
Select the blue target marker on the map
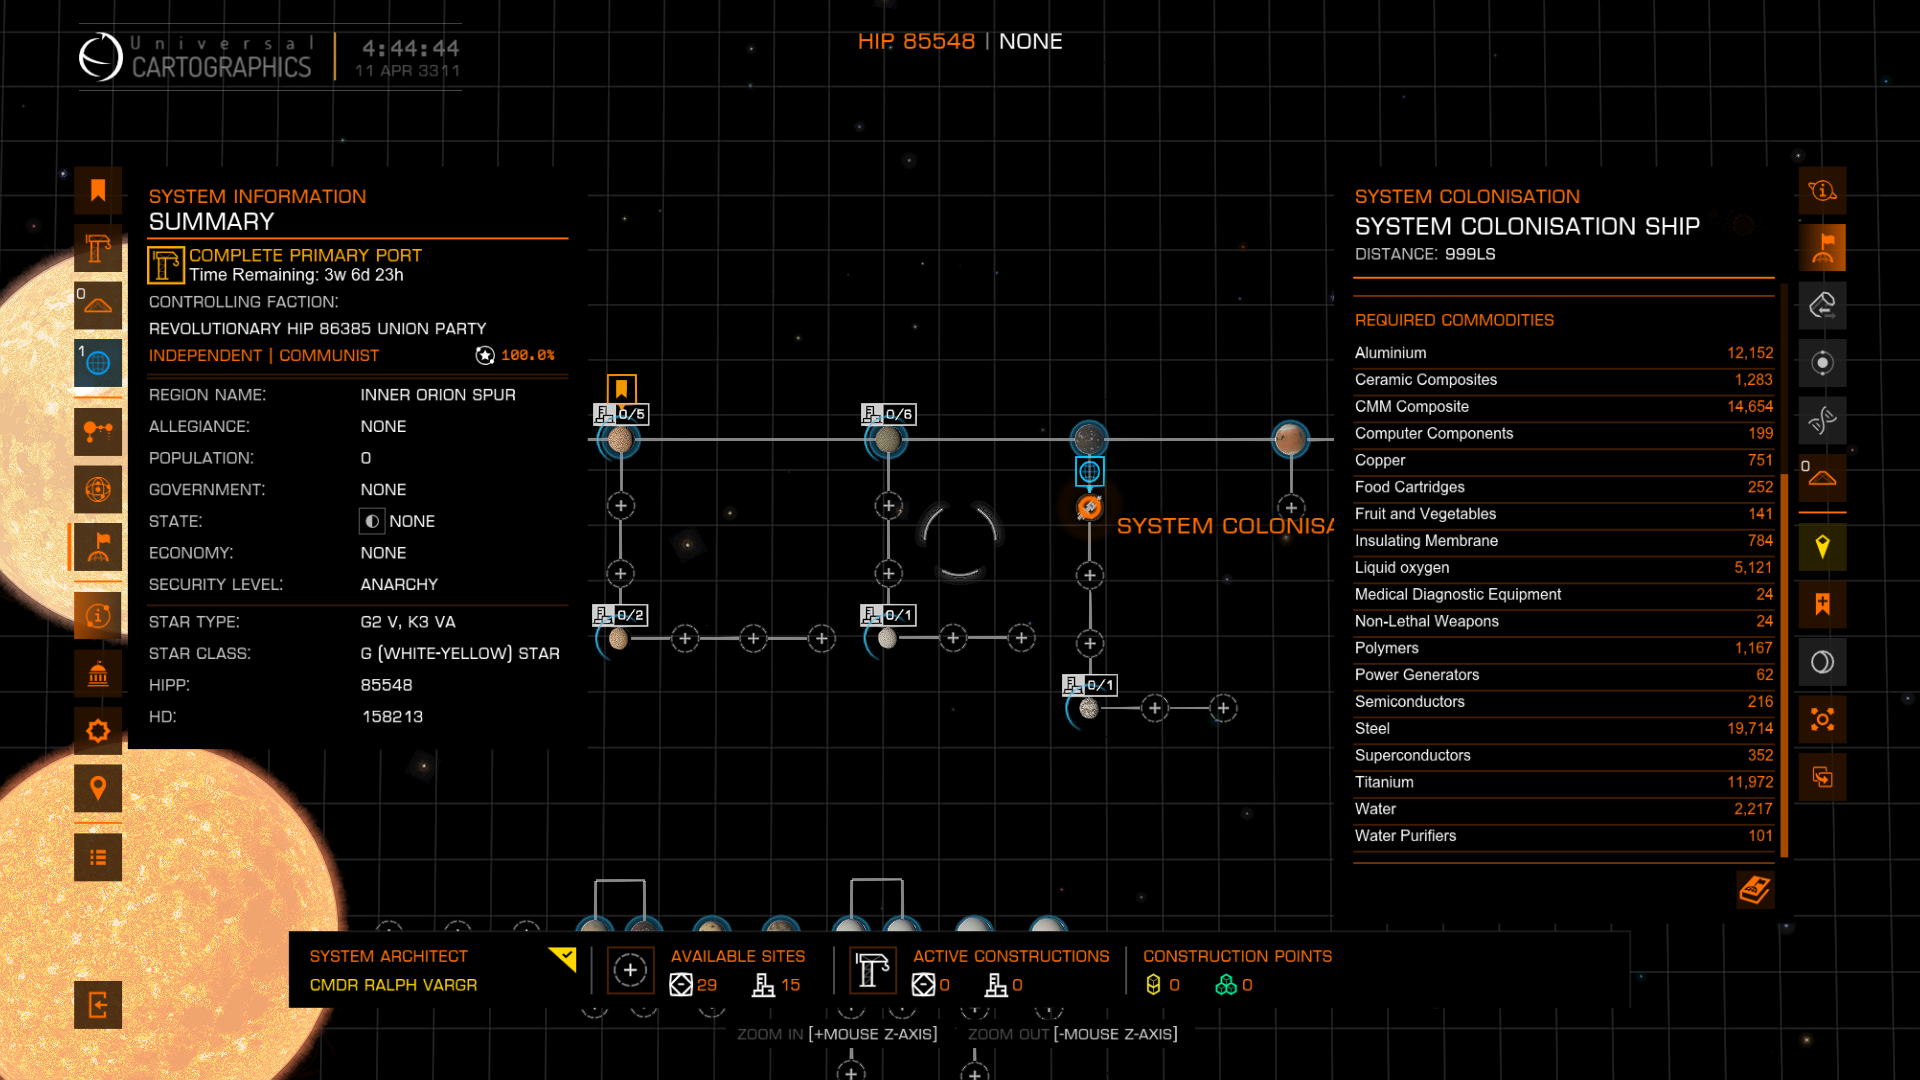pos(1089,471)
